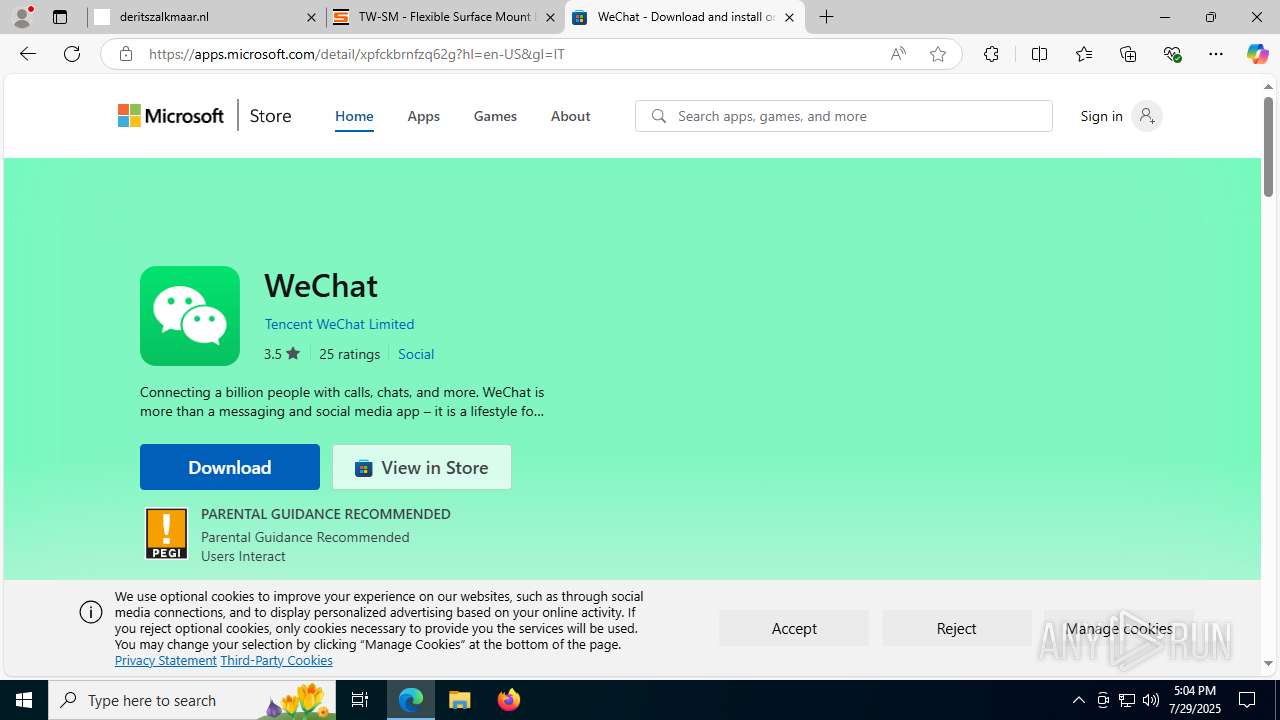This screenshot has height=720, width=1280.
Task: Open Task View on the taskbar
Action: tap(360, 700)
